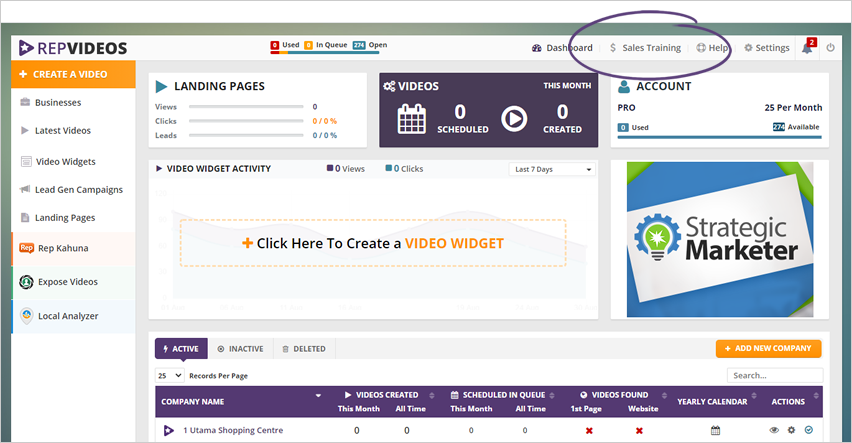This screenshot has width=852, height=443.
Task: Click the blue checkmark icon in Actions column
Action: tap(808, 430)
